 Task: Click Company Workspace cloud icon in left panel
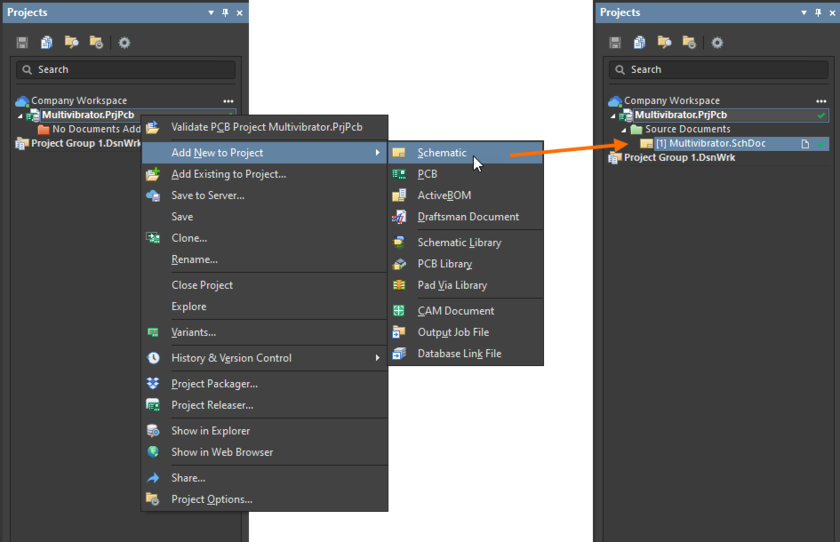point(22,101)
